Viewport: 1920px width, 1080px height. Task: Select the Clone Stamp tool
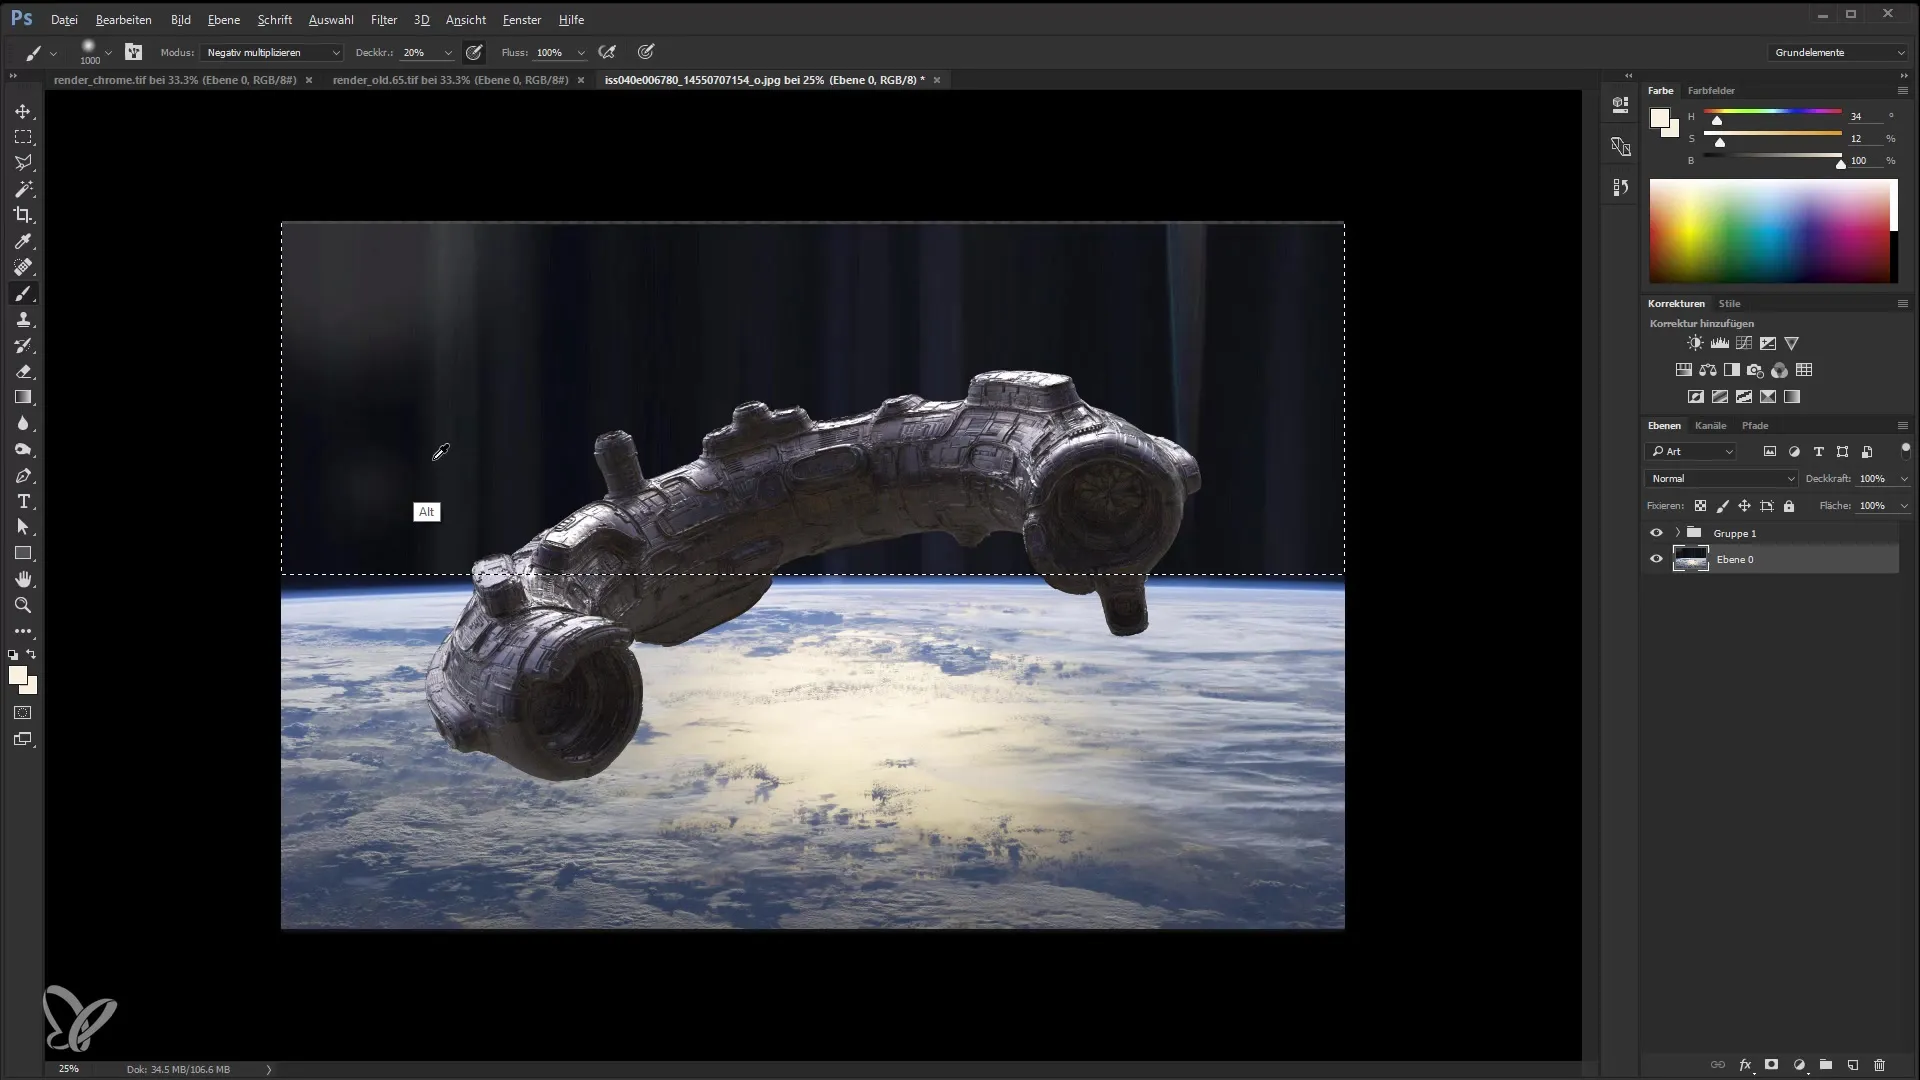pyautogui.click(x=23, y=319)
